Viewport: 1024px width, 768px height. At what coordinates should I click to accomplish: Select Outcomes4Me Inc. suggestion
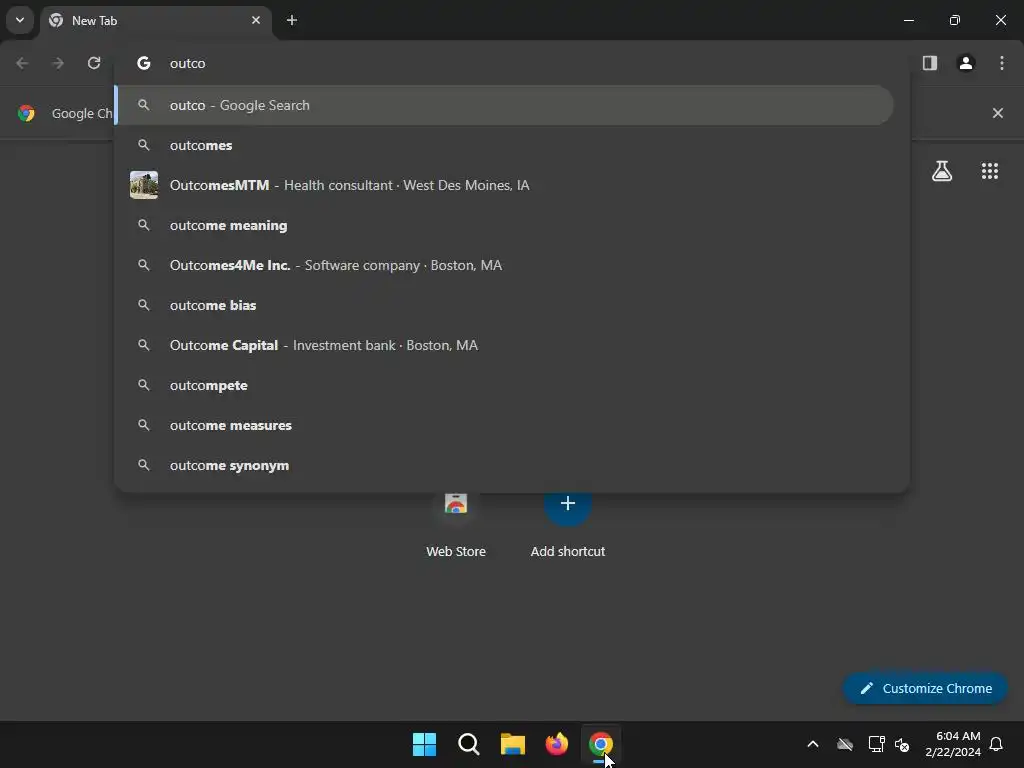coord(504,265)
